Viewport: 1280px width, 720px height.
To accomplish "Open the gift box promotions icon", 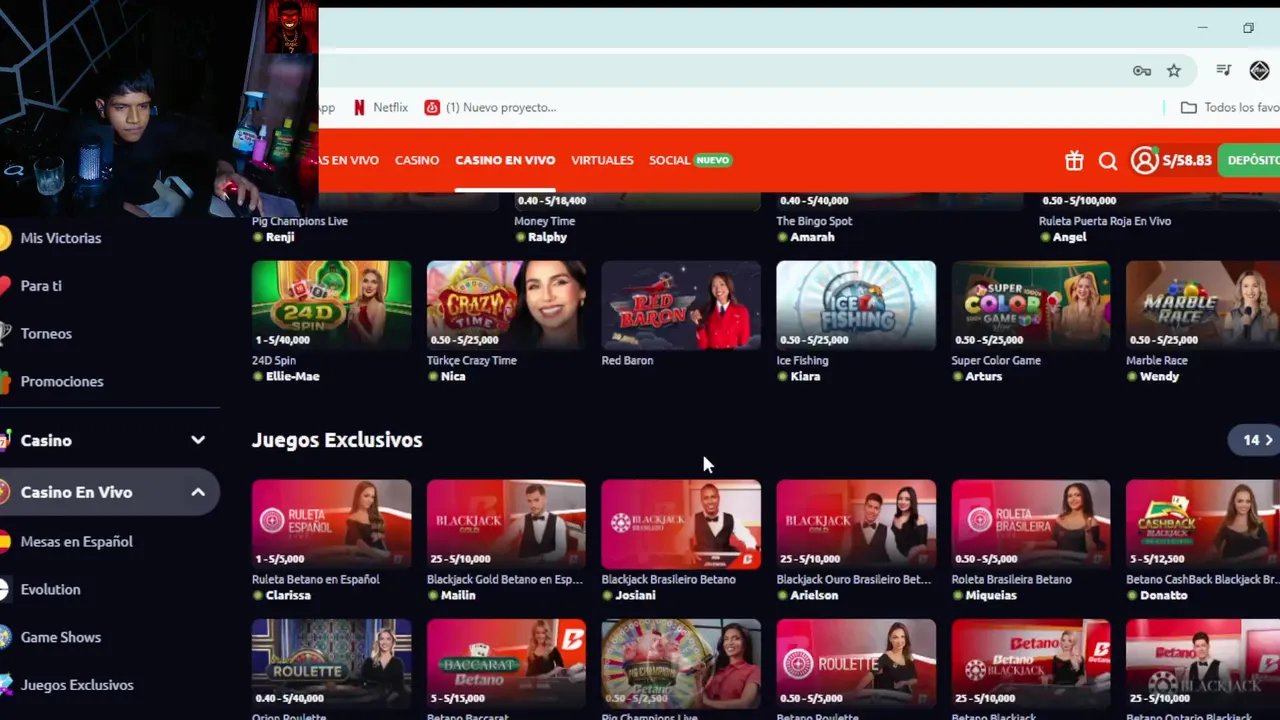I will click(1074, 161).
